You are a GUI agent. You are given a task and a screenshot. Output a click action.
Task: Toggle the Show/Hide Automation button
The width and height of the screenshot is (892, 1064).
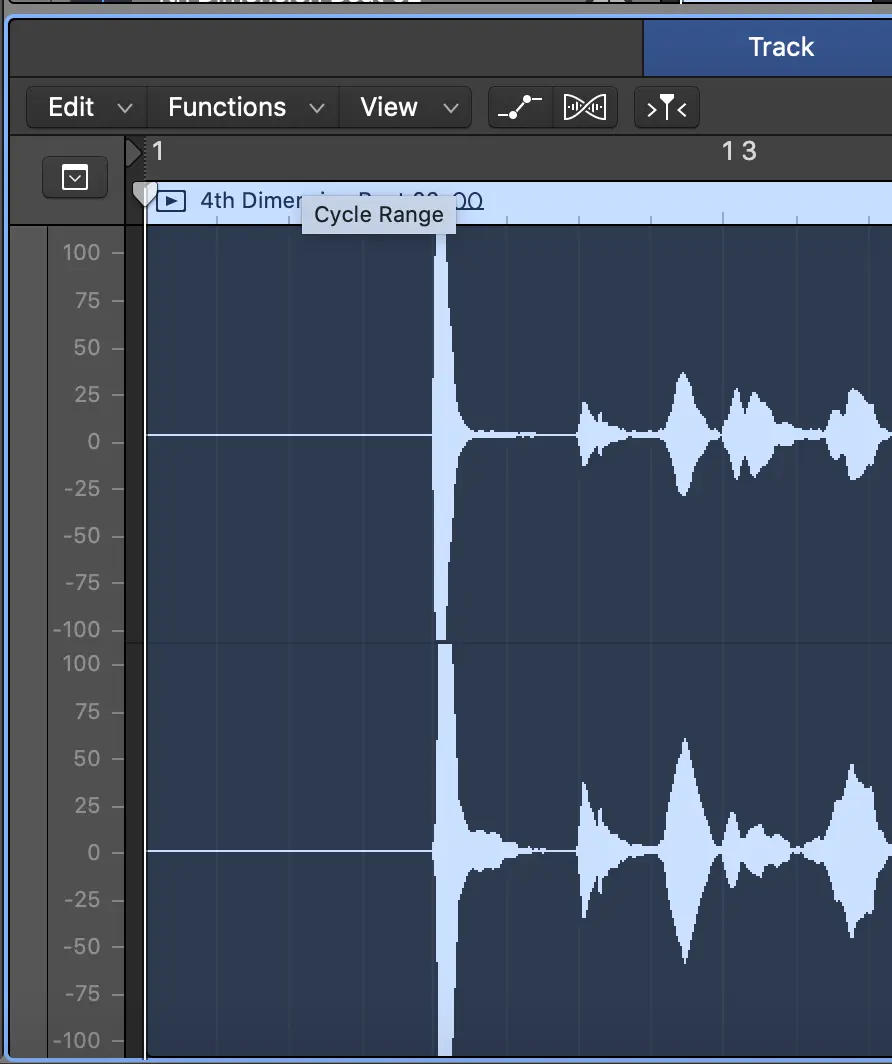[x=520, y=107]
